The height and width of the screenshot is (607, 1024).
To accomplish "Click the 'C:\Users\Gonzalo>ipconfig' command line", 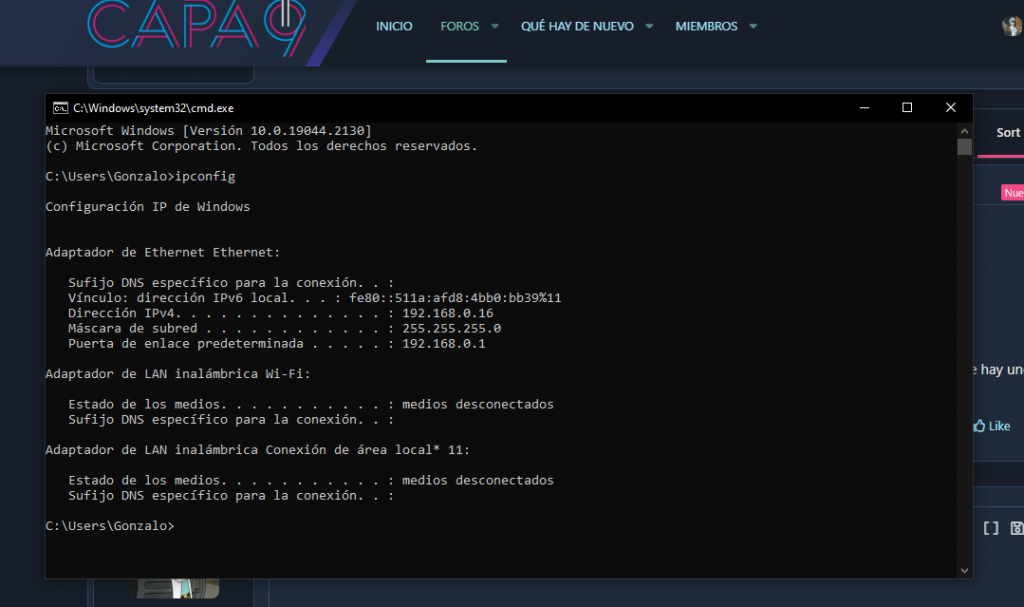I will (140, 176).
